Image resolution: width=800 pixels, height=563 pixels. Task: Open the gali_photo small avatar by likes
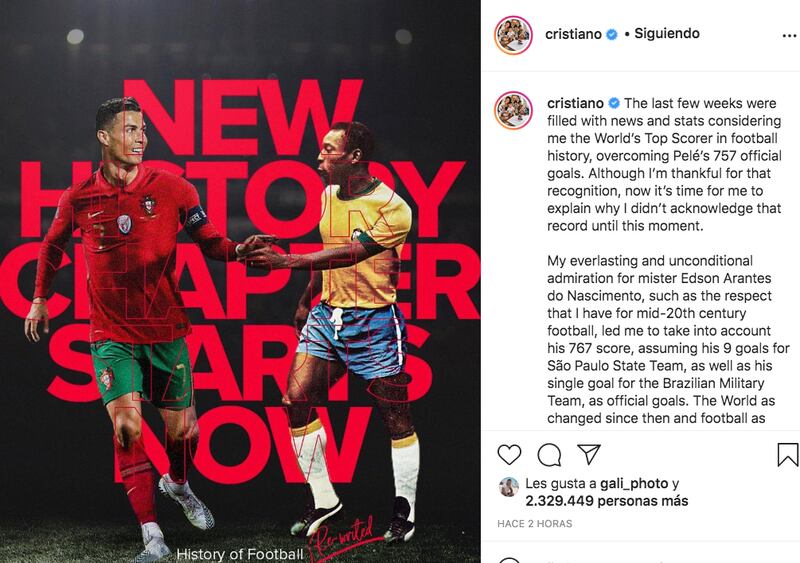[509, 487]
